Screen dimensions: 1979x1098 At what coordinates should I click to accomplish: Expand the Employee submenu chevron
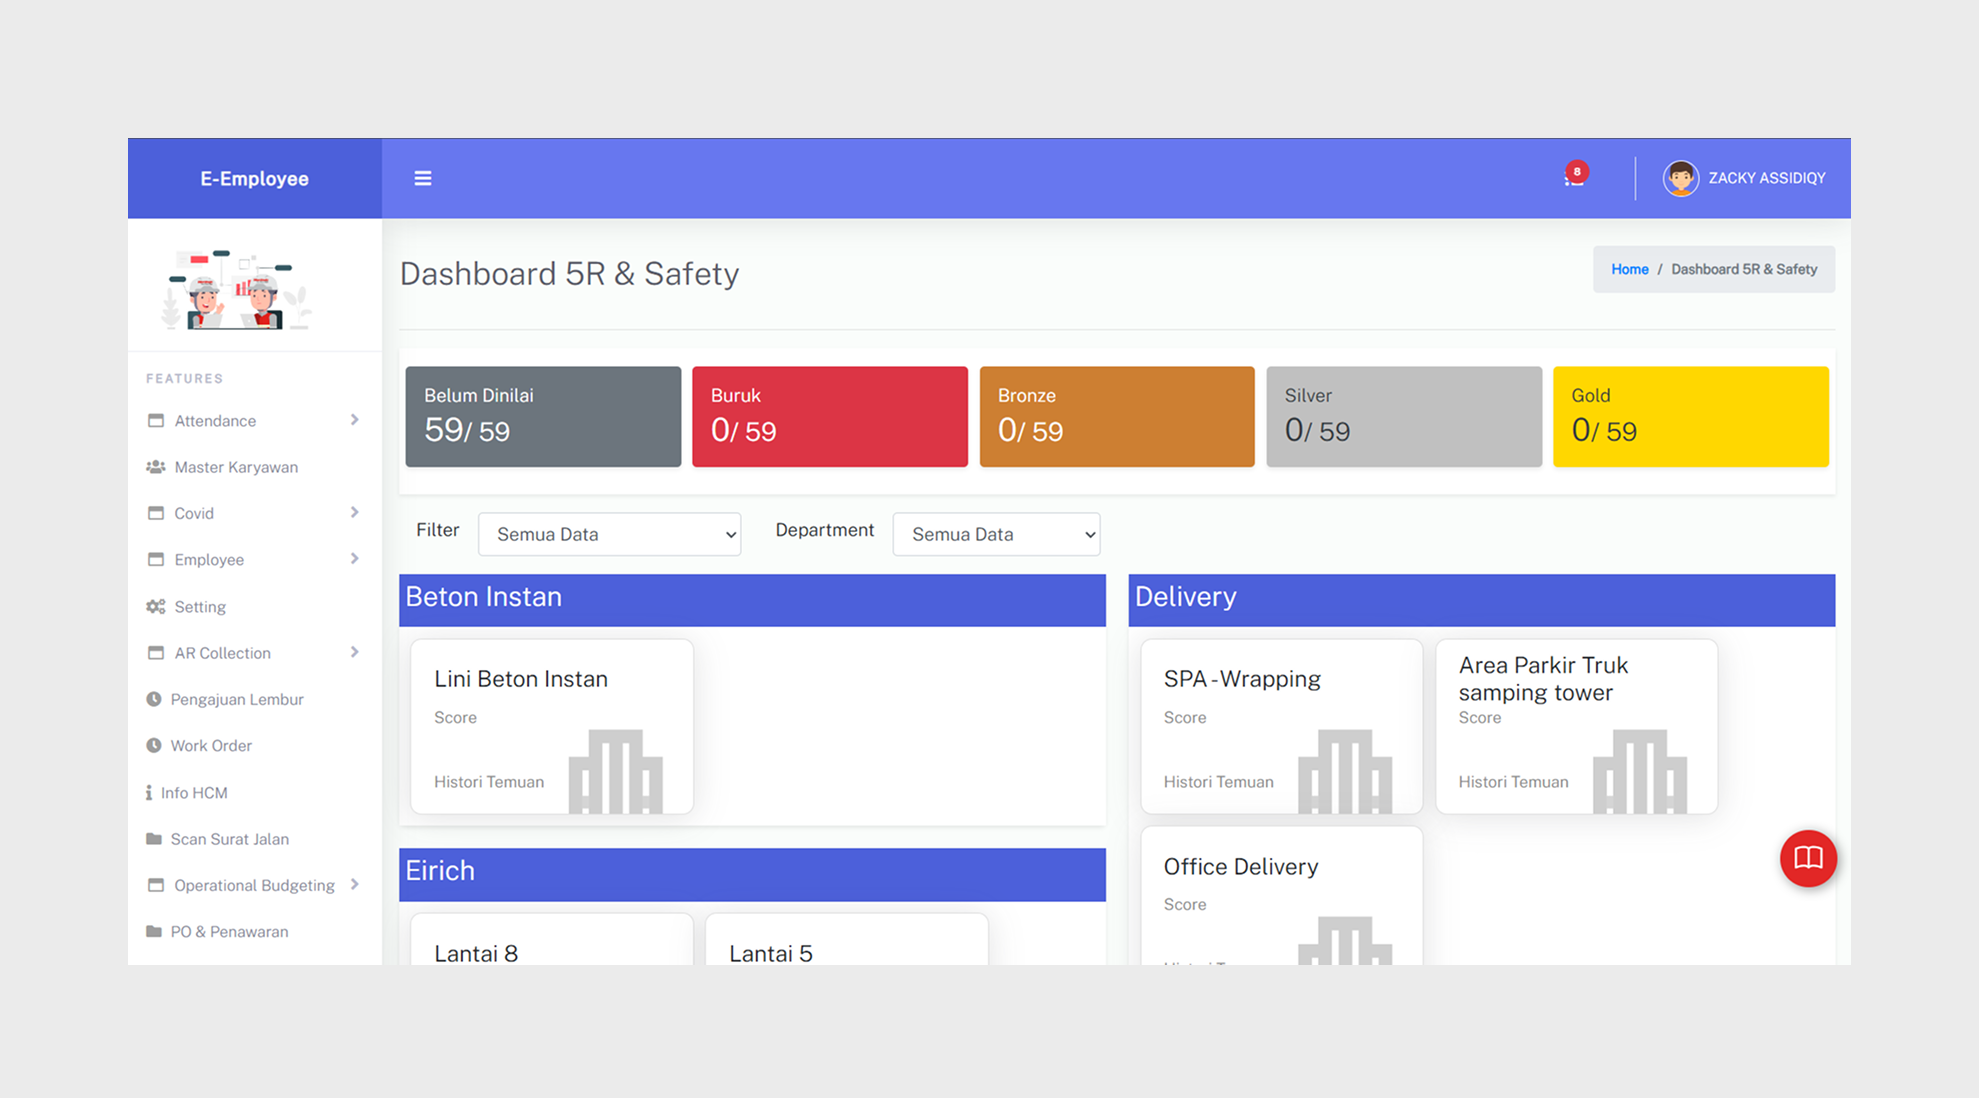click(355, 559)
